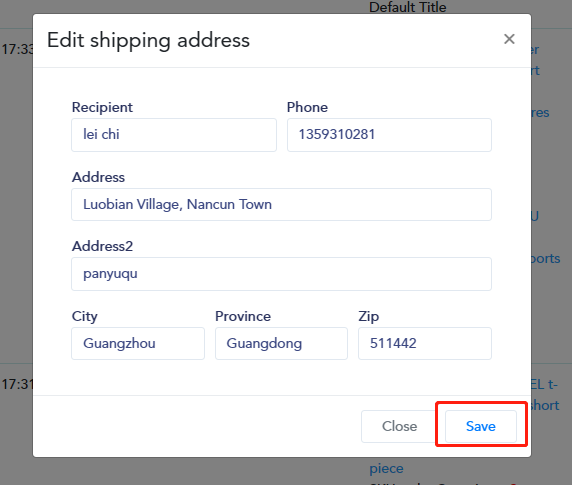Open the 'piece' link behind the dialog
The image size is (572, 485).
pos(386,468)
